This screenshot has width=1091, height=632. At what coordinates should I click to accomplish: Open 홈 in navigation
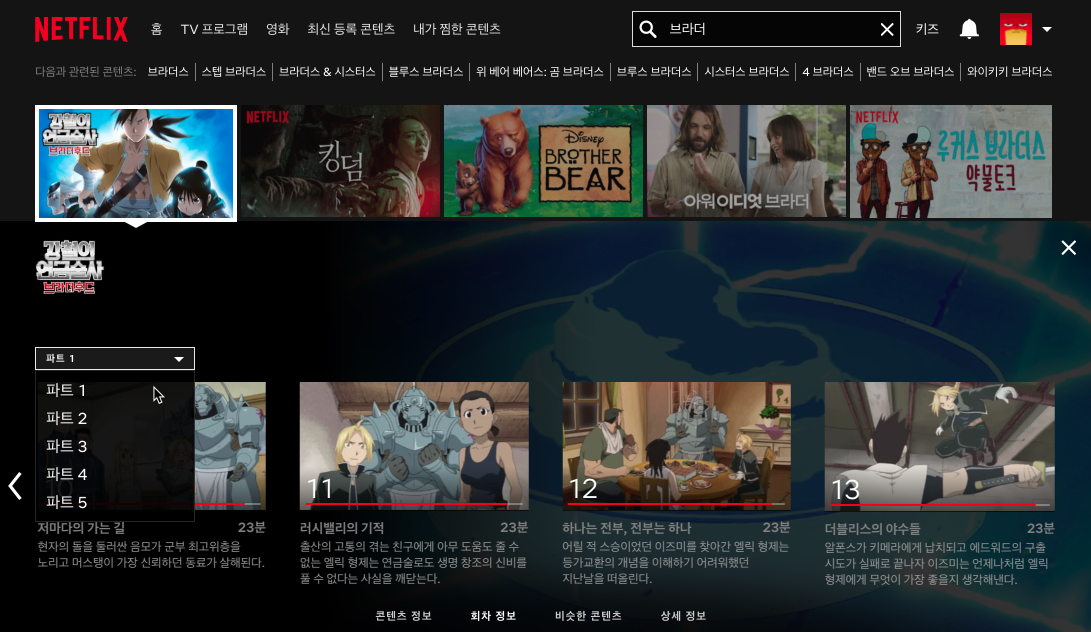pos(157,29)
